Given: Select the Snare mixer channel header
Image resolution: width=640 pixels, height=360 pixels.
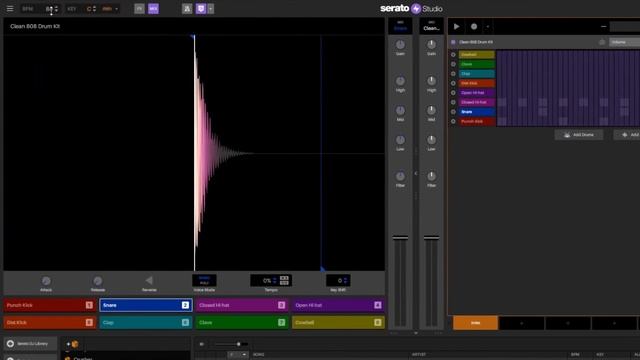Looking at the screenshot, I should coord(400,26).
